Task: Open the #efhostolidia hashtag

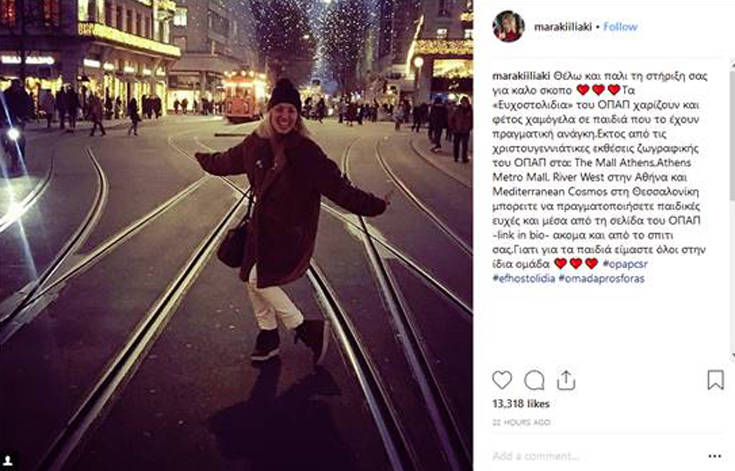Action: click(524, 278)
